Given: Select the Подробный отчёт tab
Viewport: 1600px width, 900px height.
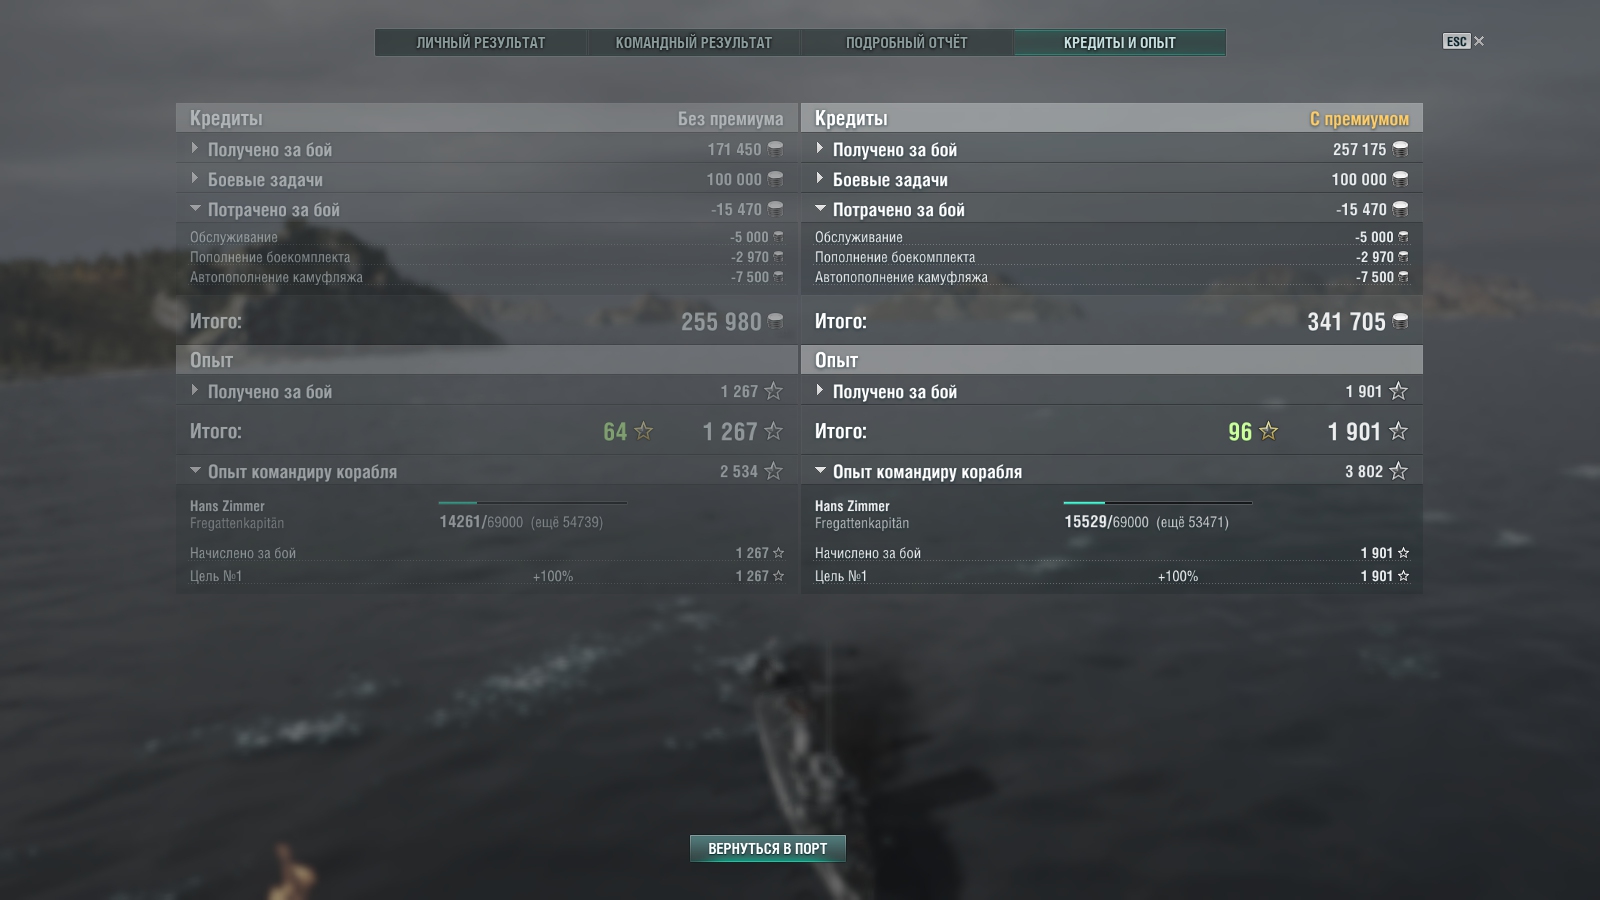Looking at the screenshot, I should point(907,42).
